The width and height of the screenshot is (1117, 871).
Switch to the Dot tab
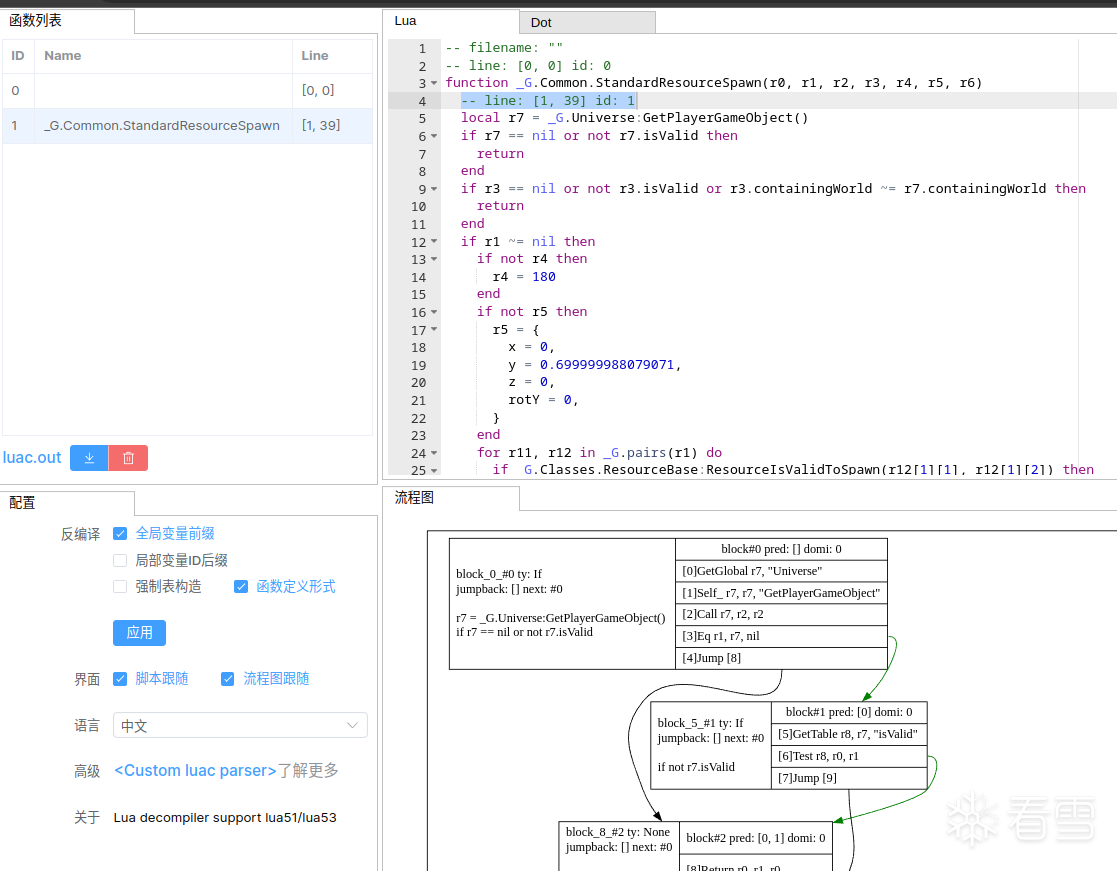point(541,23)
